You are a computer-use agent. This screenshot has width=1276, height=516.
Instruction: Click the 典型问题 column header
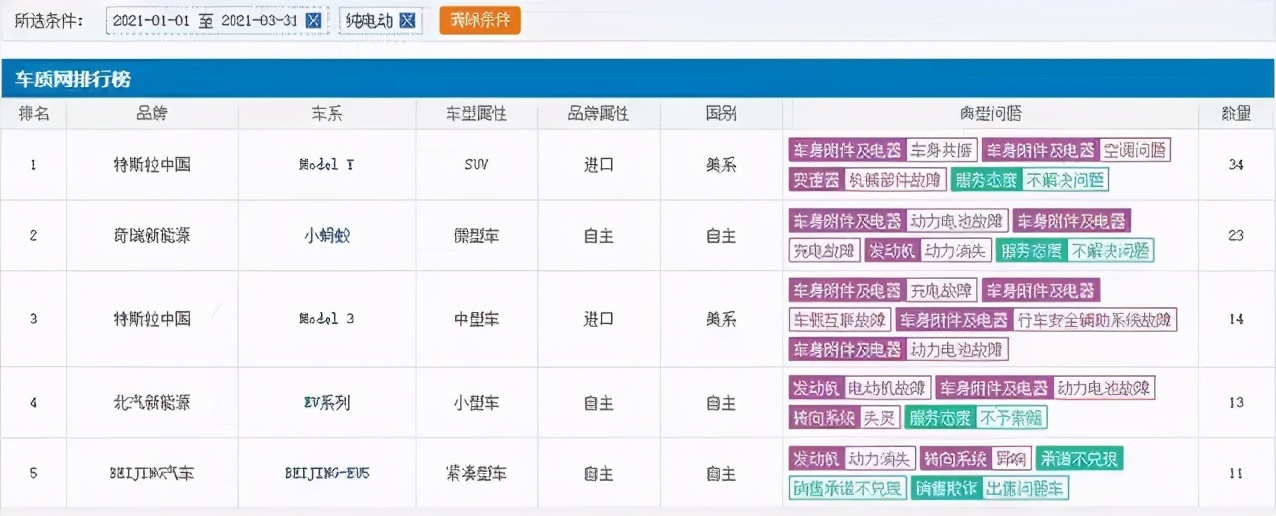990,114
